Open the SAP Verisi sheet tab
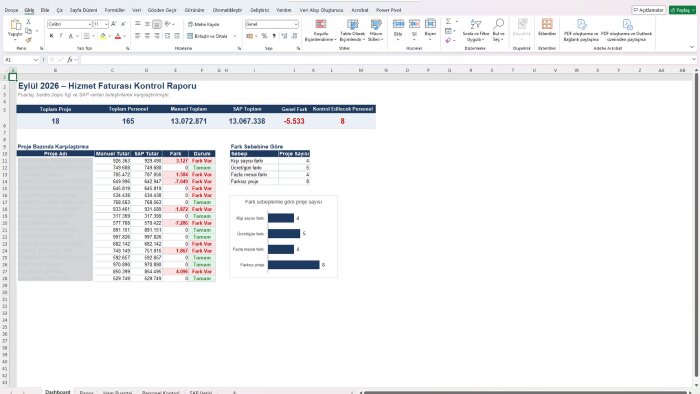700x394 pixels. 200,392
